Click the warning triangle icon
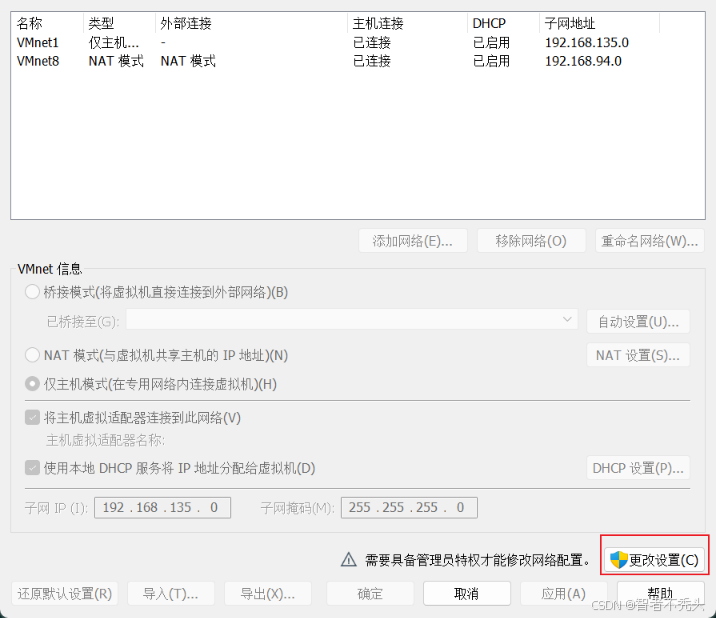 click(x=348, y=560)
